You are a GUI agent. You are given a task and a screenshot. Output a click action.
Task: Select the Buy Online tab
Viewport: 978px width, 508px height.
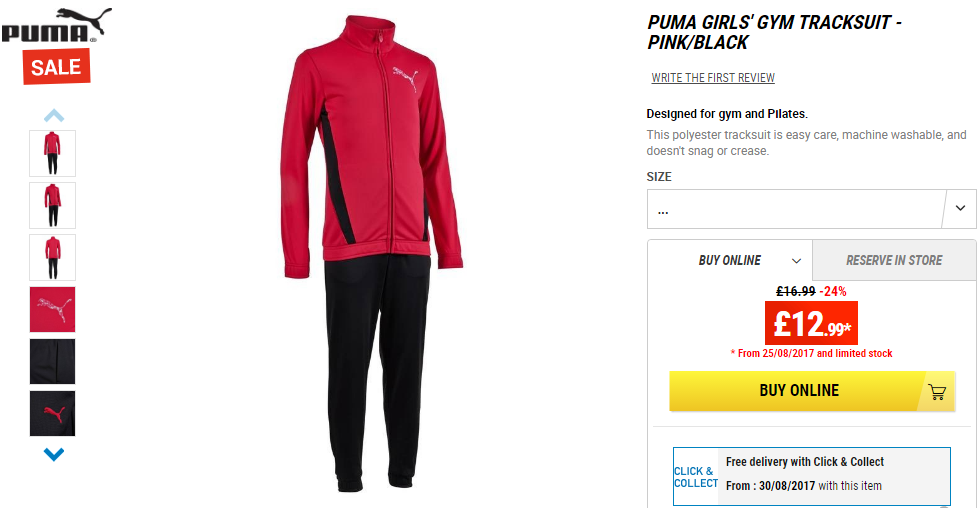click(730, 260)
